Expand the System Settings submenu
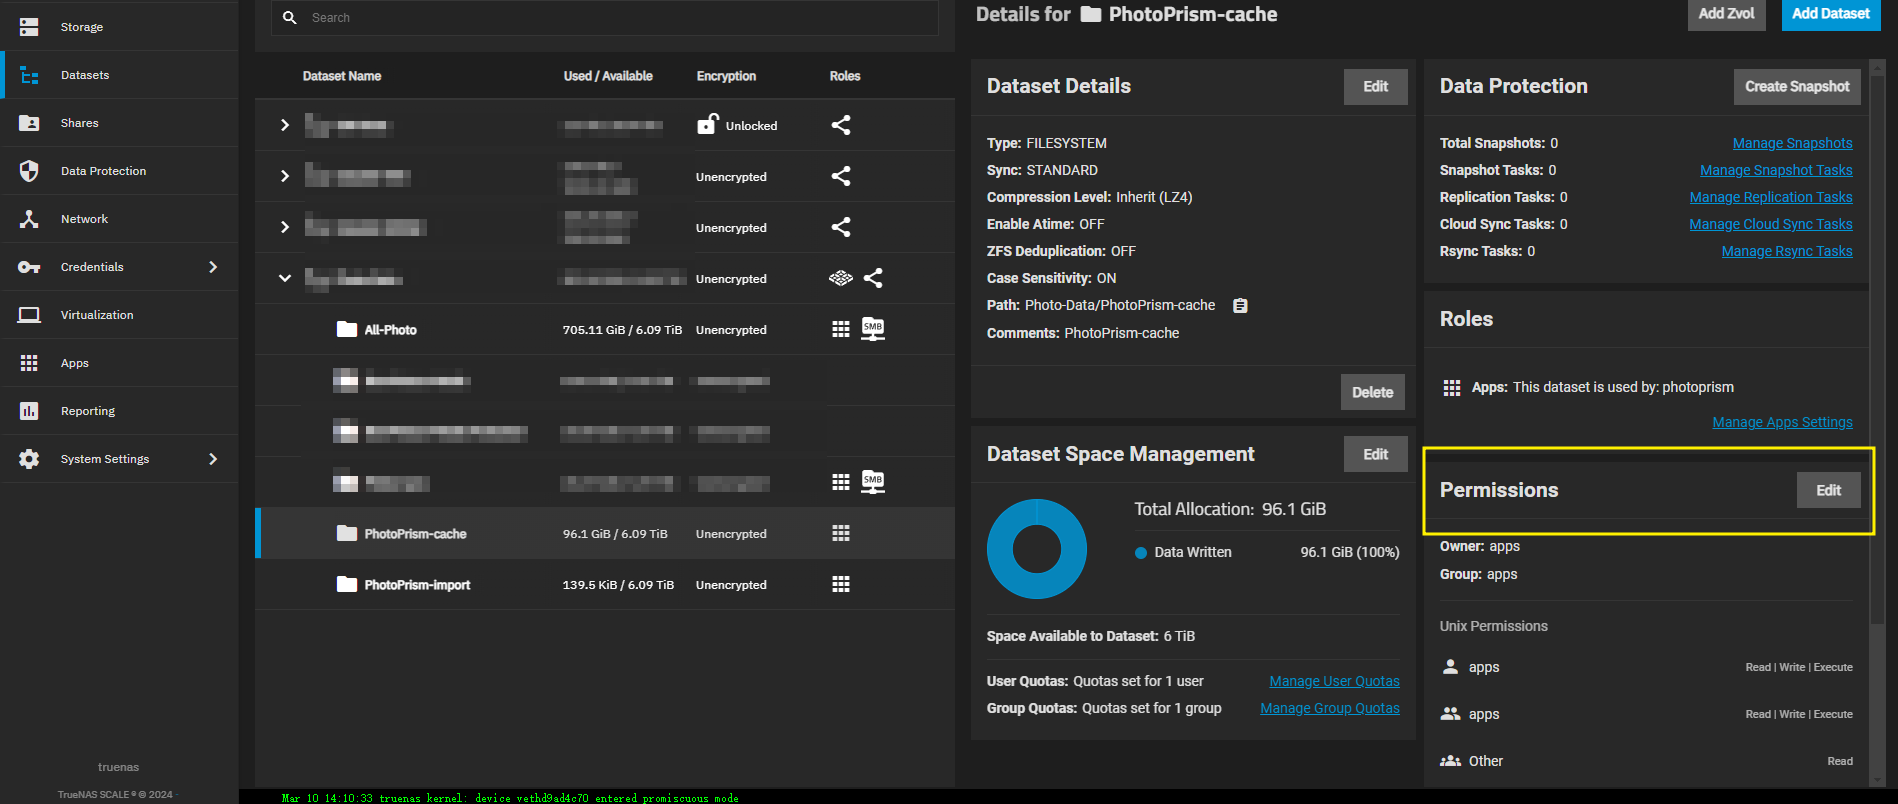The image size is (1898, 804). [212, 459]
